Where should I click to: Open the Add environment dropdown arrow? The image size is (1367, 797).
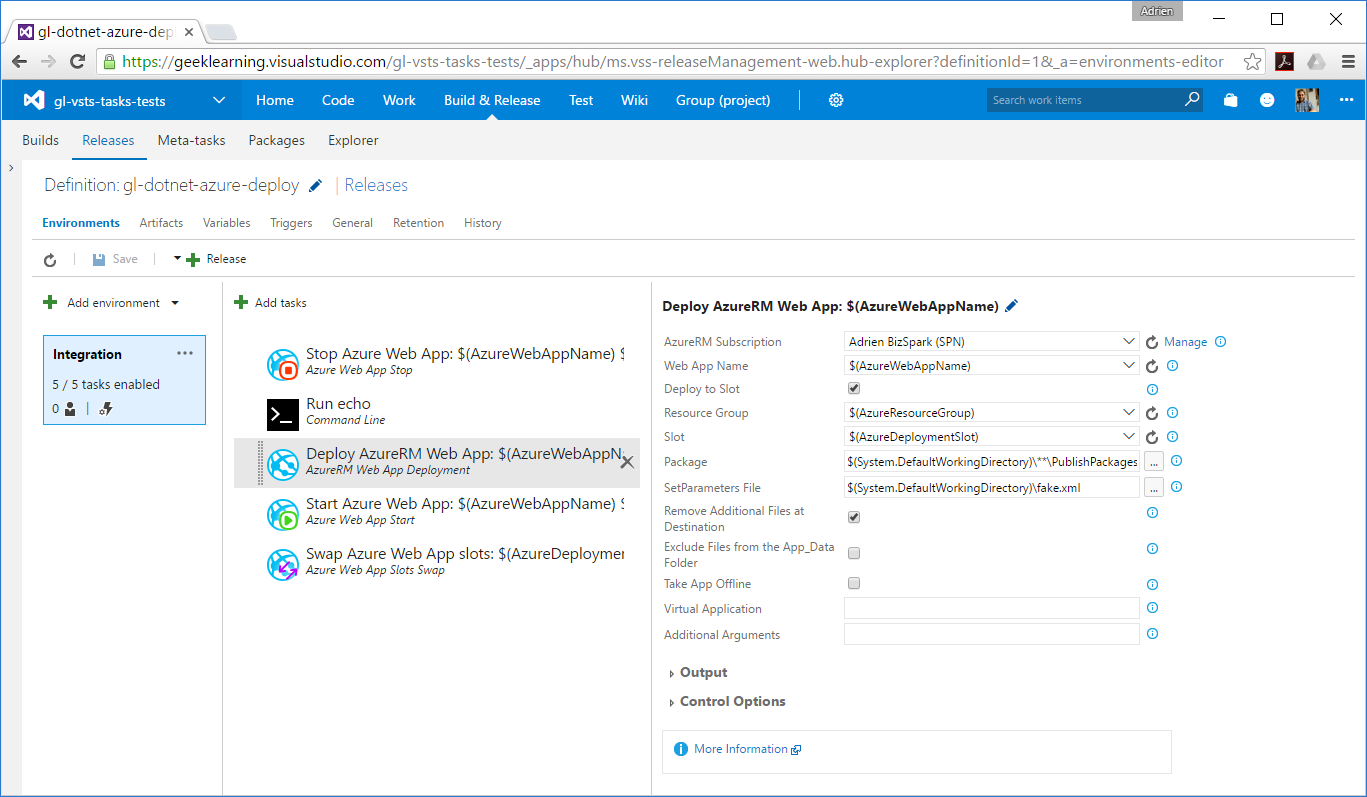click(175, 303)
